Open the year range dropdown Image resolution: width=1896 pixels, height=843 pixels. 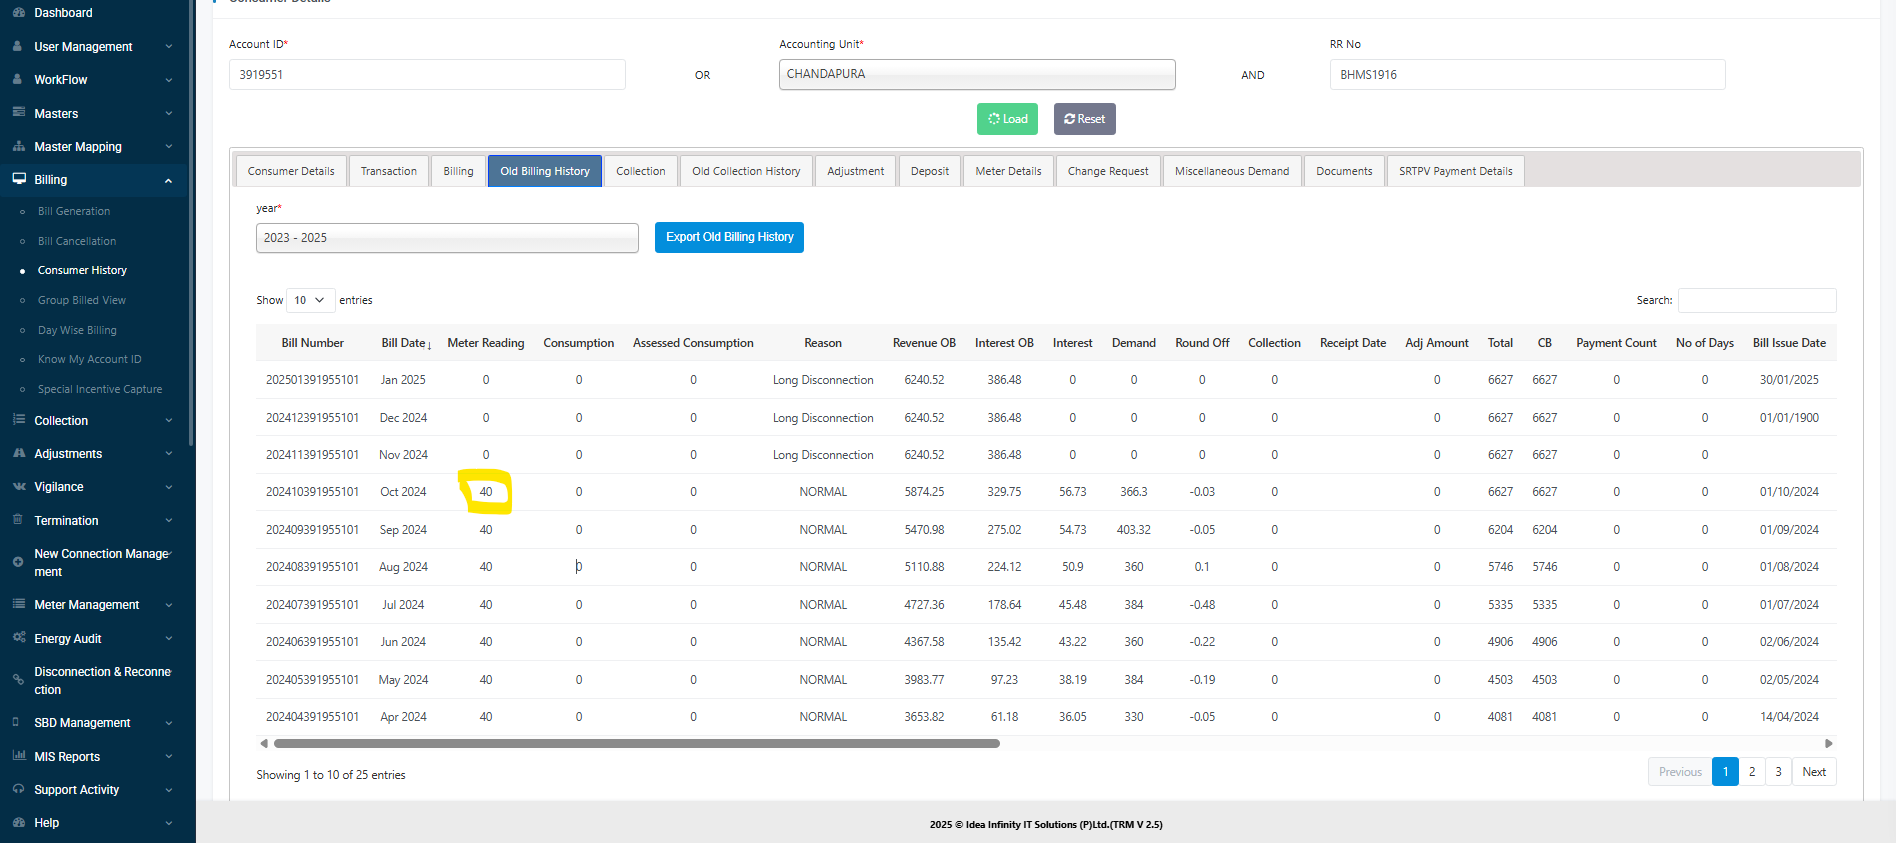(446, 238)
